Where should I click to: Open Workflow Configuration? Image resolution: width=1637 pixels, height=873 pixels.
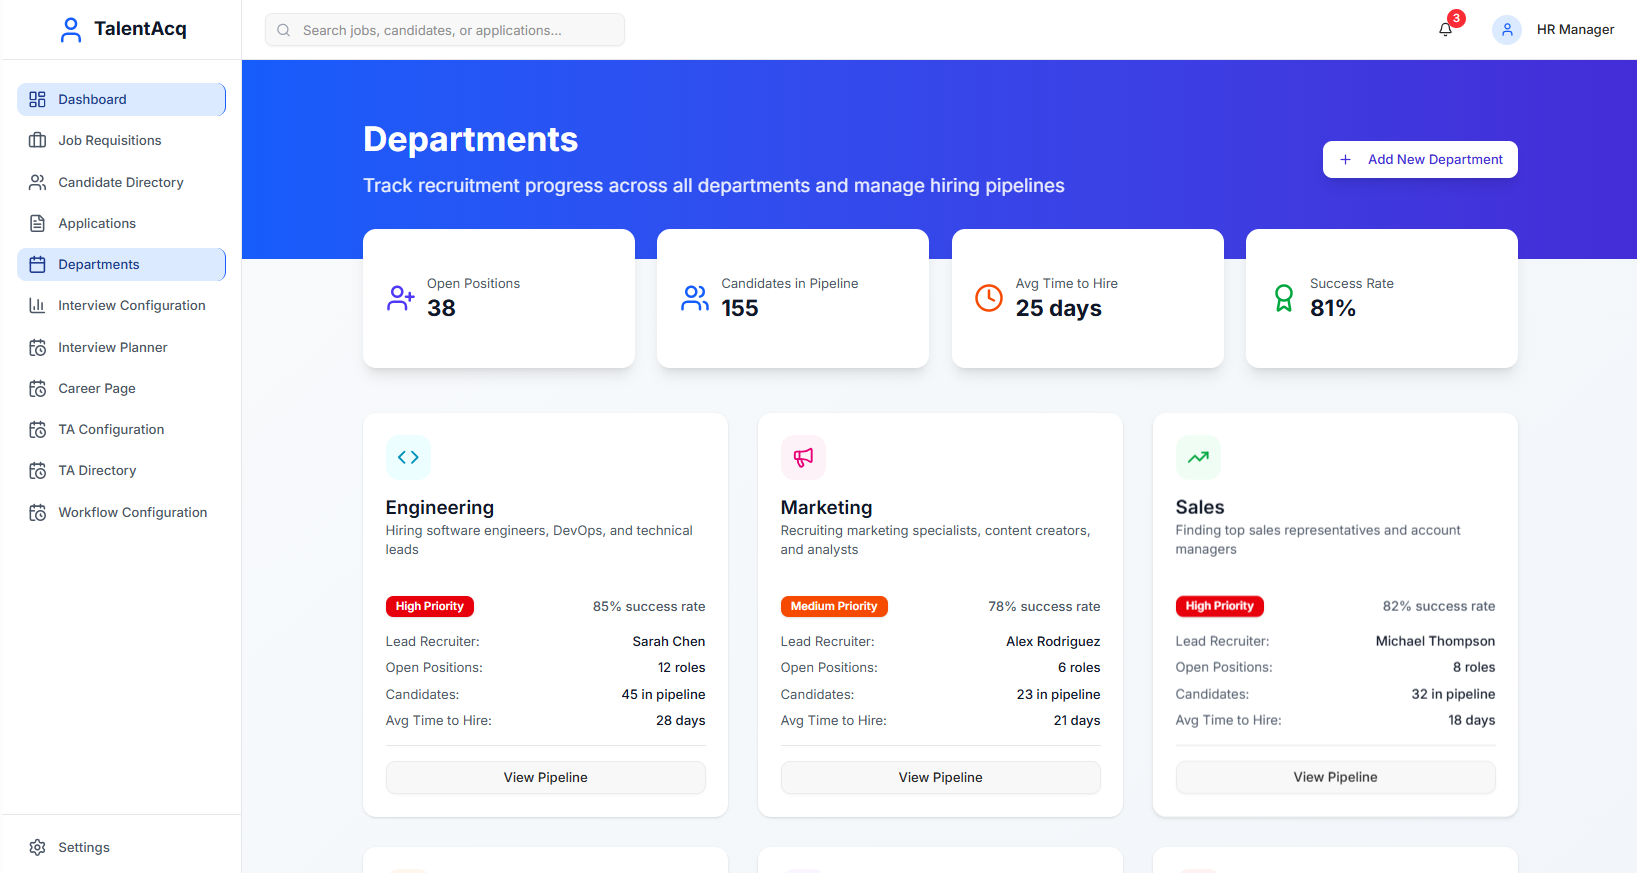[121, 512]
